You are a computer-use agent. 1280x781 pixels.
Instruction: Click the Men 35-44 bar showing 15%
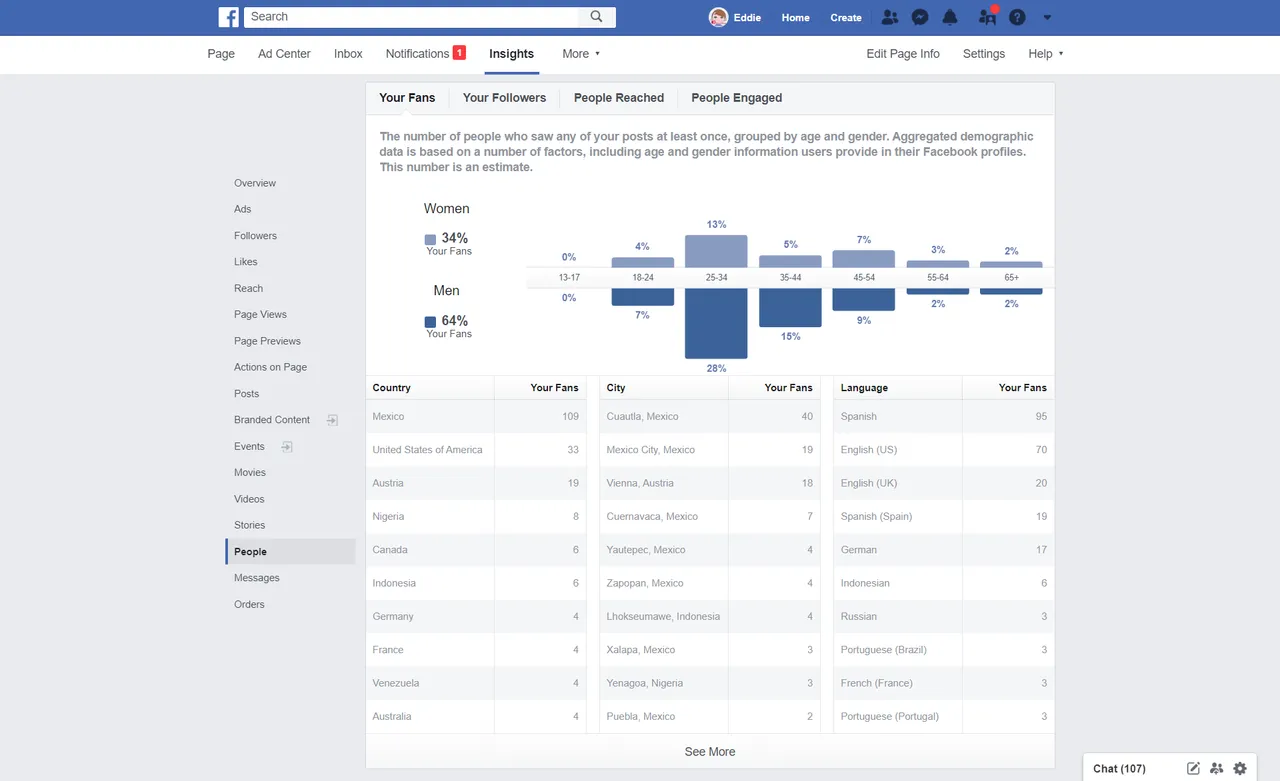coord(790,308)
